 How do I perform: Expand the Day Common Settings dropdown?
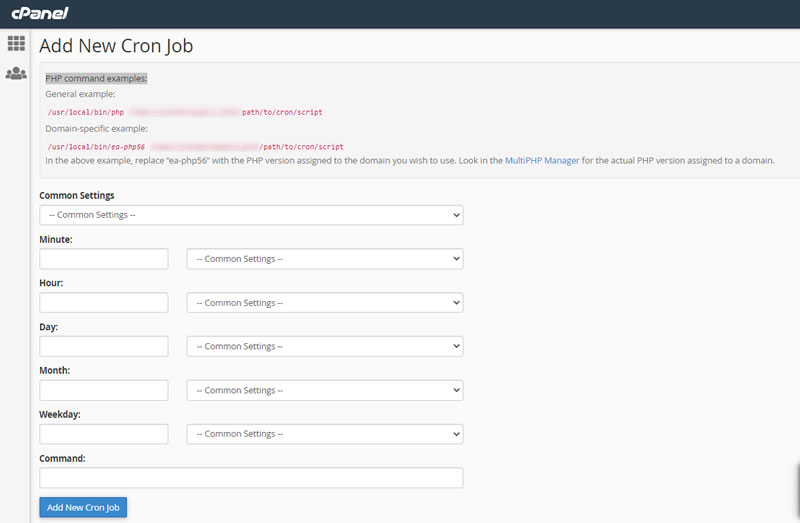pos(325,346)
